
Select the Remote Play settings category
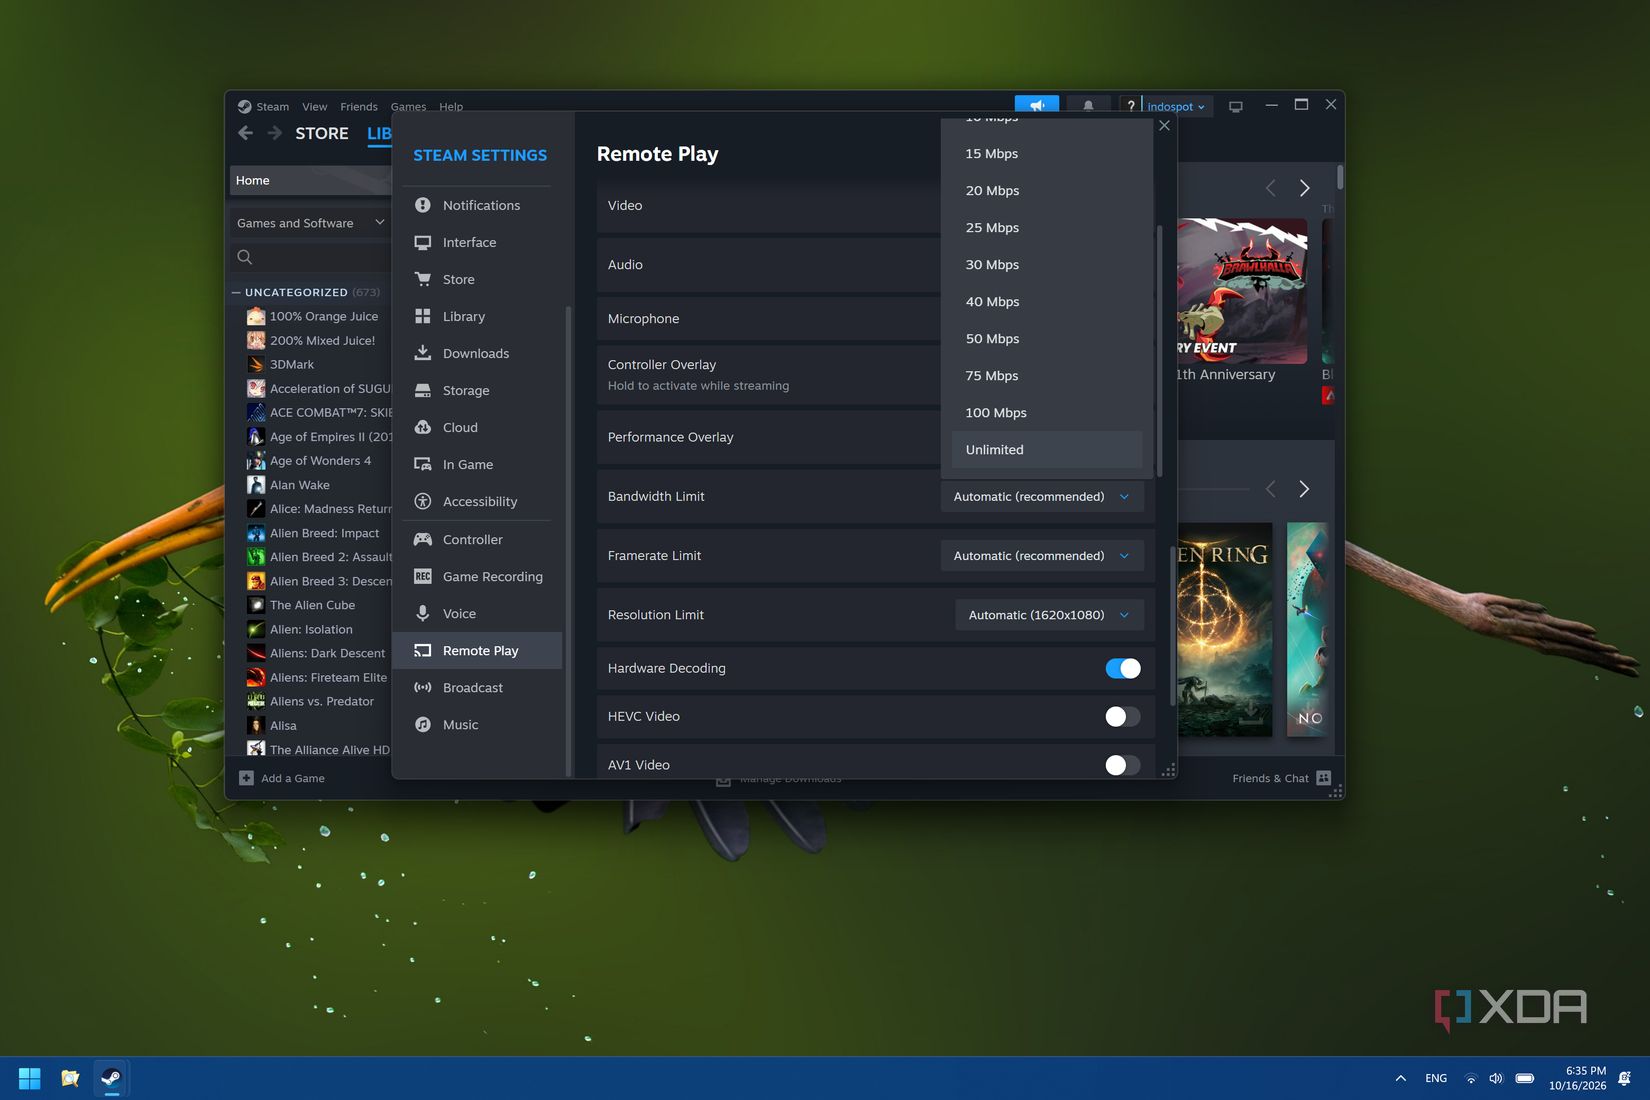tap(478, 650)
